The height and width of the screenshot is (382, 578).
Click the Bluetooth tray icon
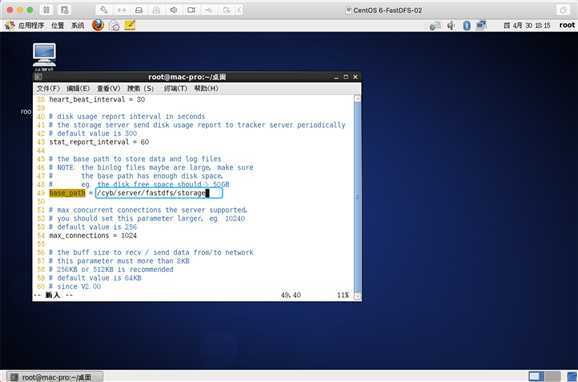click(466, 25)
